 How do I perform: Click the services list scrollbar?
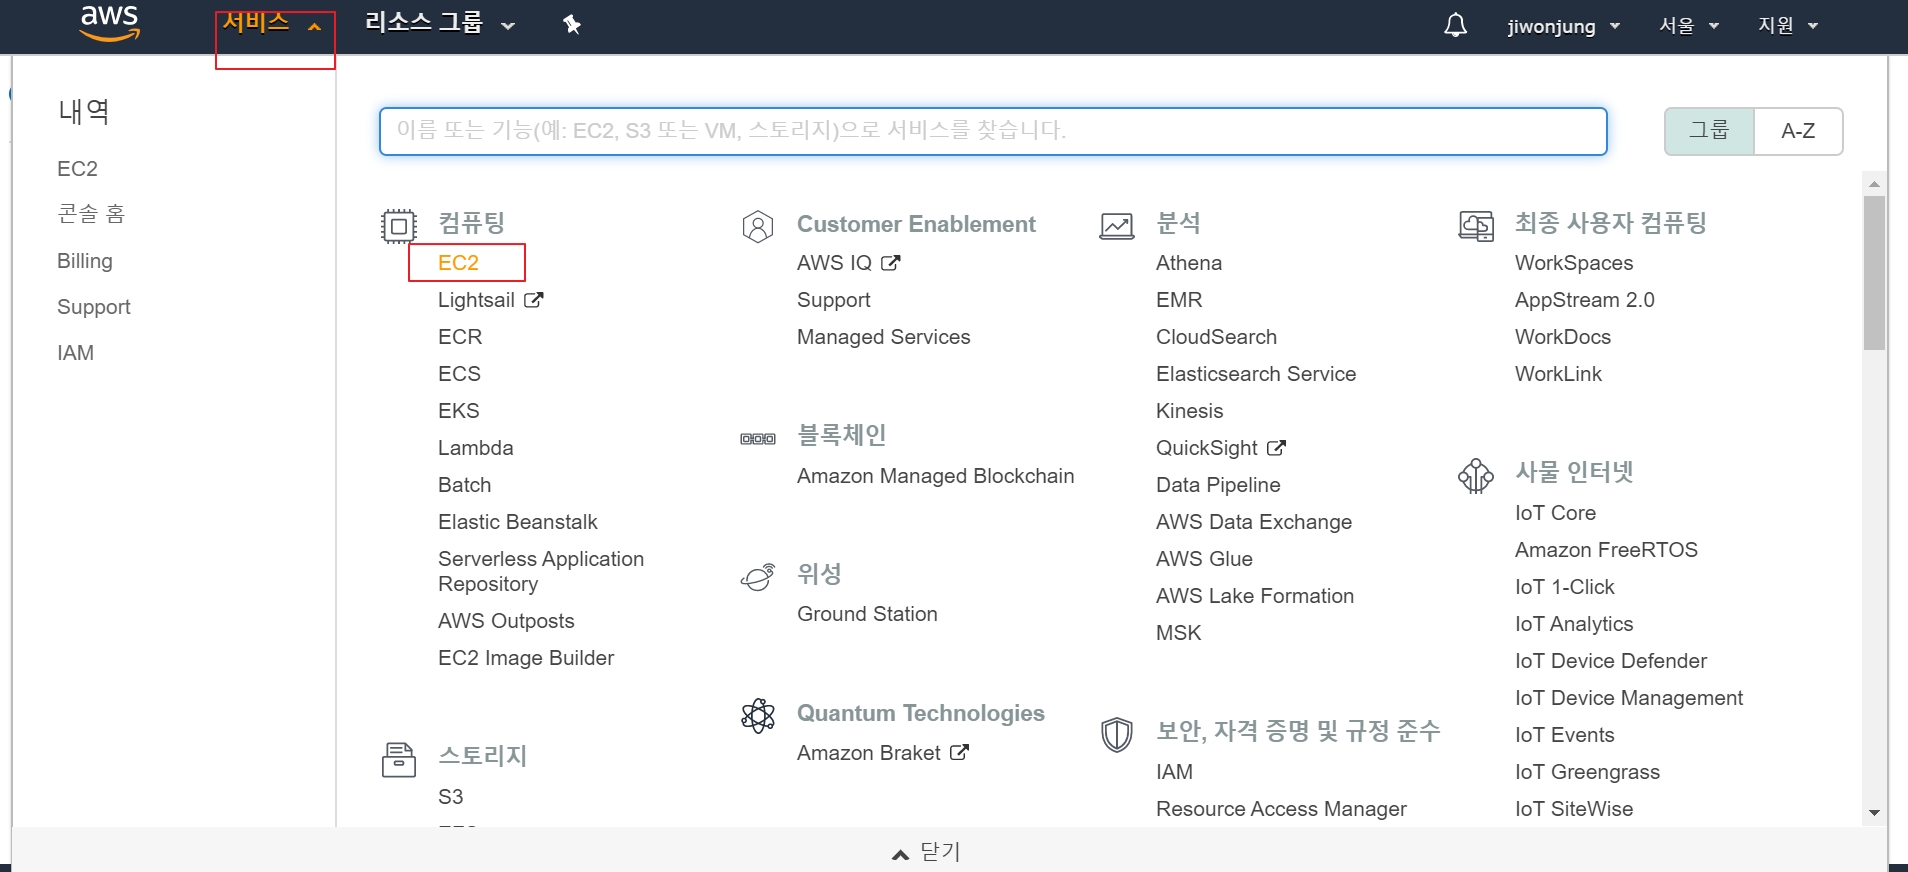coord(1875,273)
